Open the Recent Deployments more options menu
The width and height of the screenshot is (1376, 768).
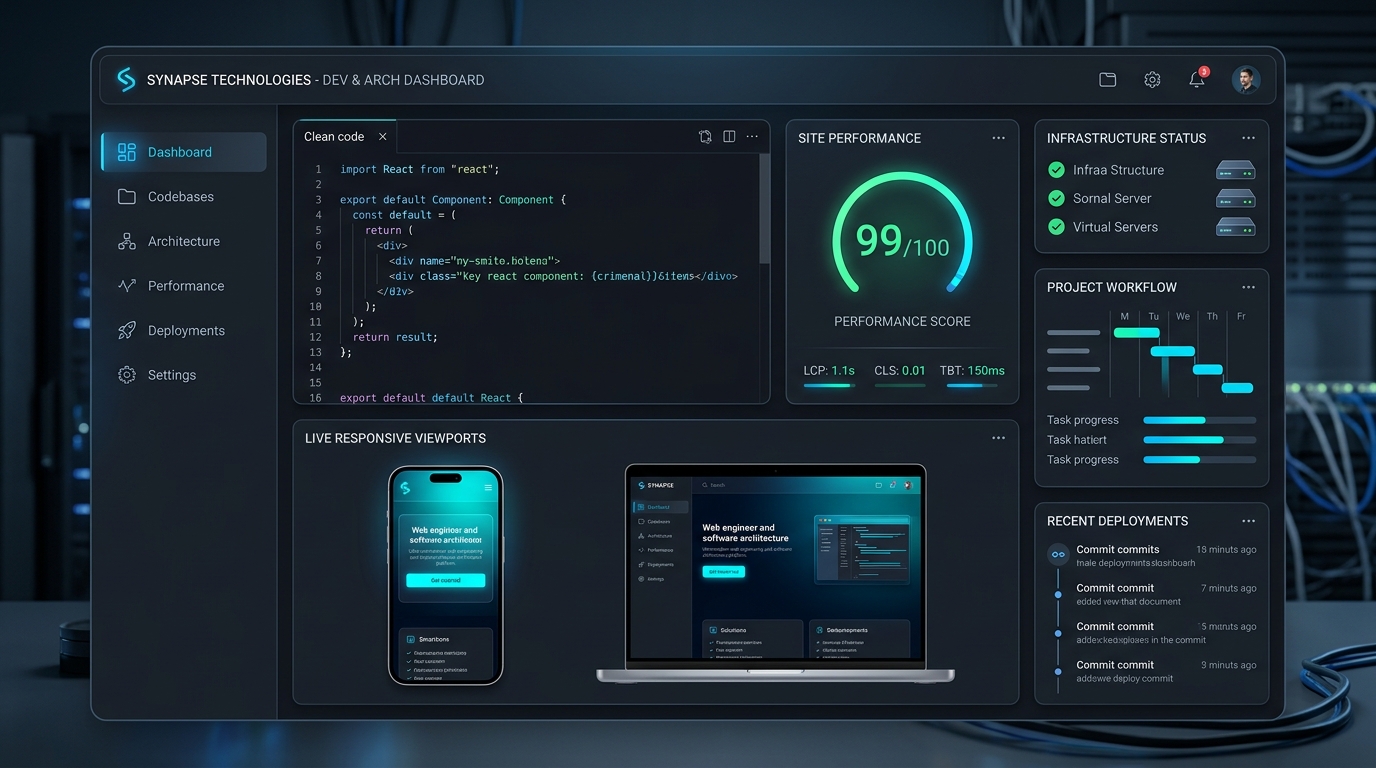point(1248,521)
